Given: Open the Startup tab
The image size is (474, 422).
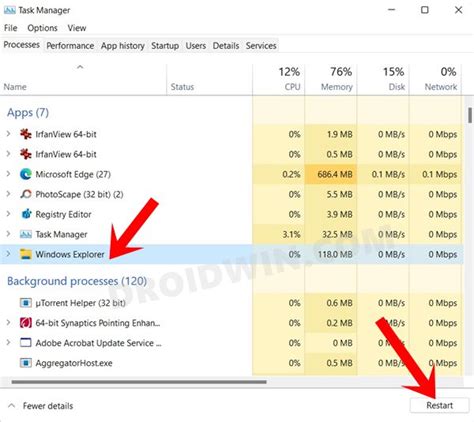Looking at the screenshot, I should pyautogui.click(x=165, y=46).
